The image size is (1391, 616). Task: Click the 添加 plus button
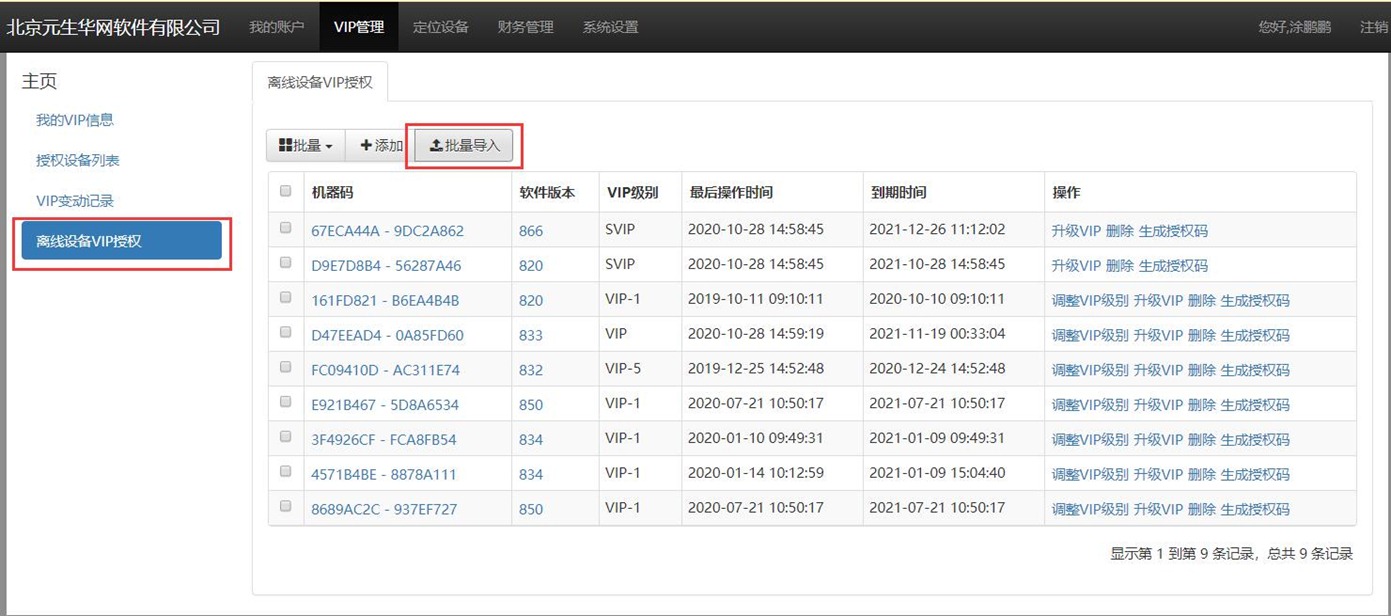(381, 146)
